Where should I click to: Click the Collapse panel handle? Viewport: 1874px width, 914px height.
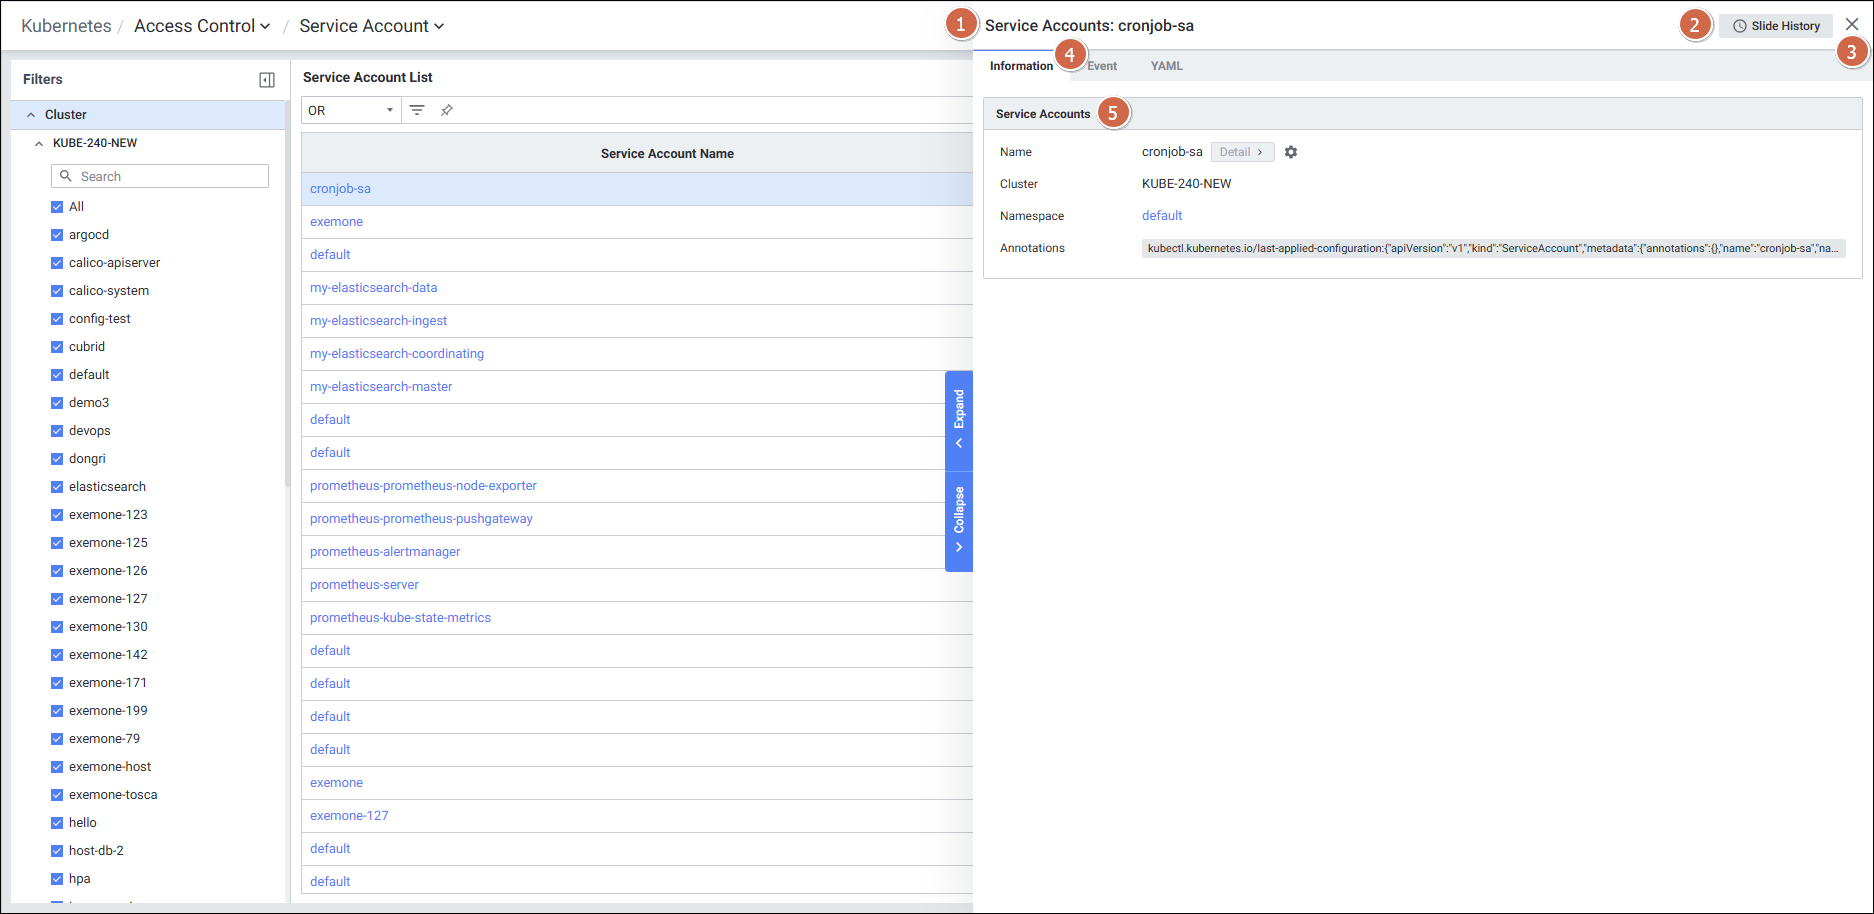tap(959, 520)
